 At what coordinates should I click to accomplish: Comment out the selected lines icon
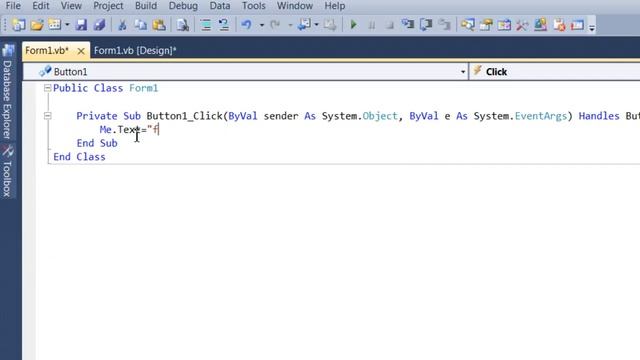[x=206, y=25]
